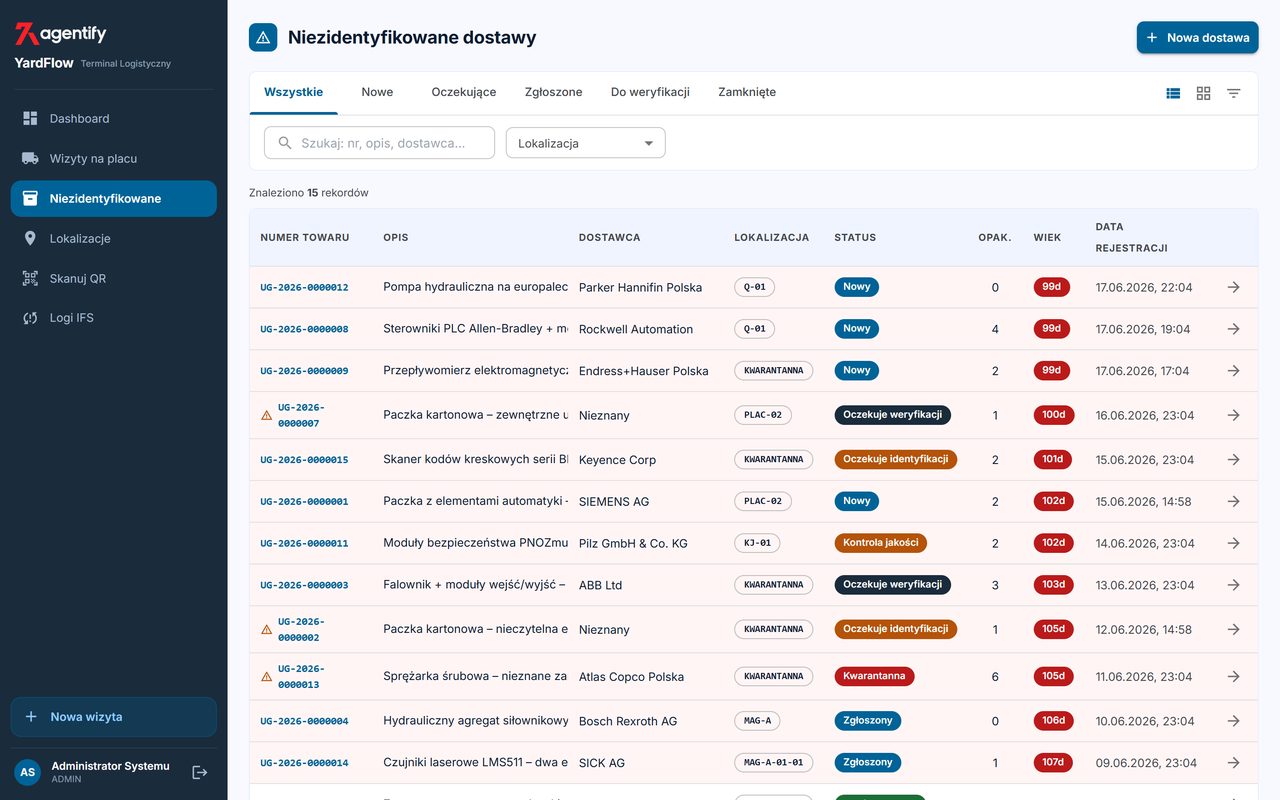Viewport: 1280px width, 800px height.
Task: Click the Nowa dostawa button
Action: pyautogui.click(x=1197, y=37)
